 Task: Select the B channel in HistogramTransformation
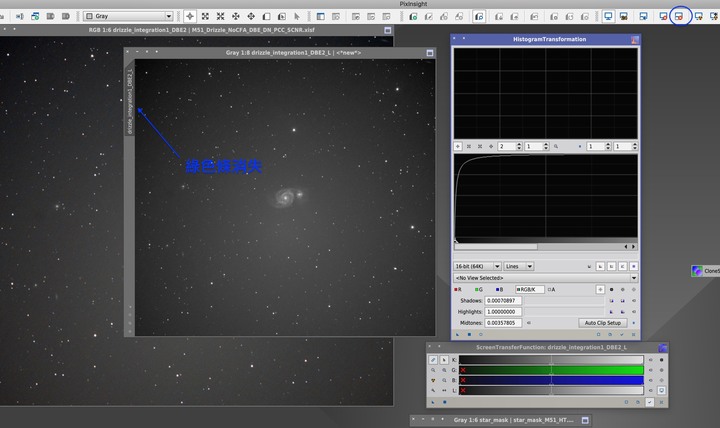[x=500, y=289]
